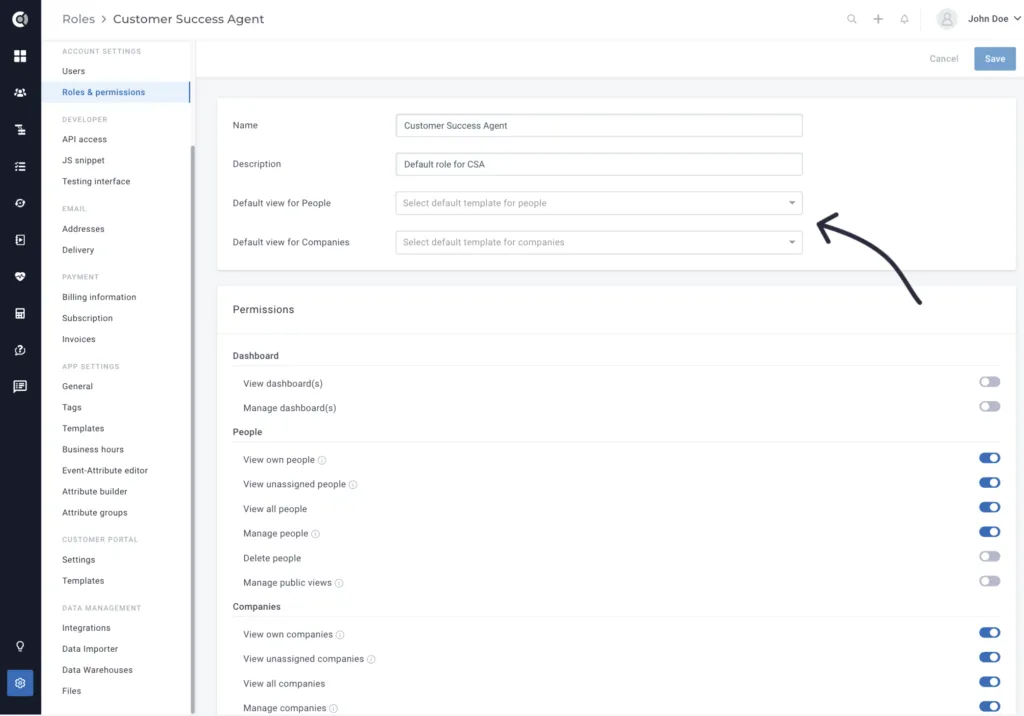Viewport: 1024px width, 716px height.
Task: Click the Cancel button
Action: point(944,59)
